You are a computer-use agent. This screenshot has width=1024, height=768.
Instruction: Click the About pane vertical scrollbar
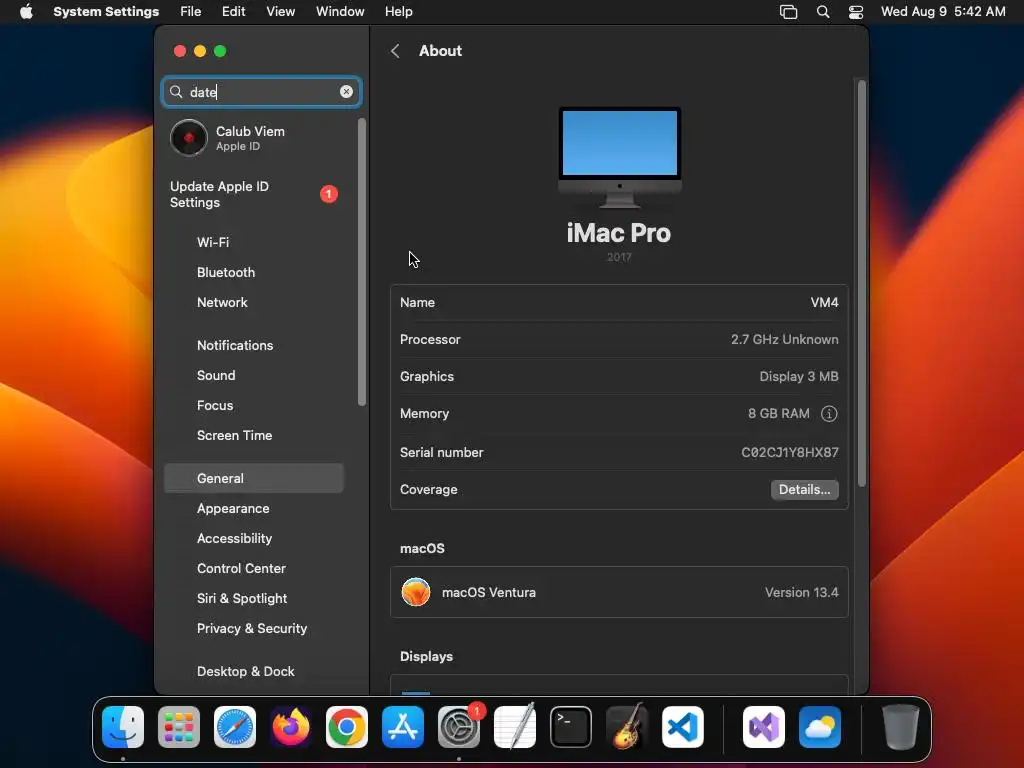[861, 283]
